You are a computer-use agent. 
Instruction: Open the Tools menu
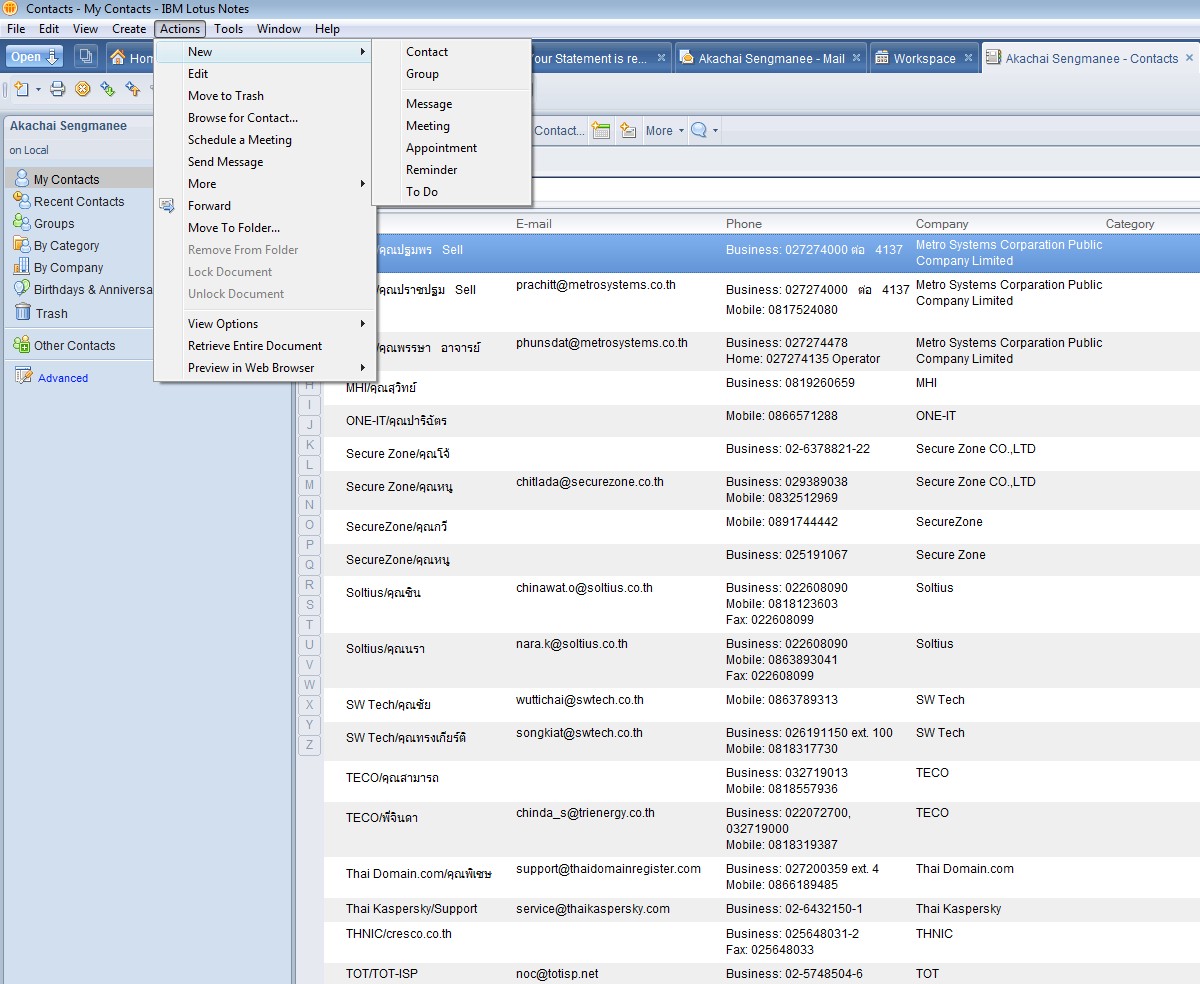click(228, 29)
